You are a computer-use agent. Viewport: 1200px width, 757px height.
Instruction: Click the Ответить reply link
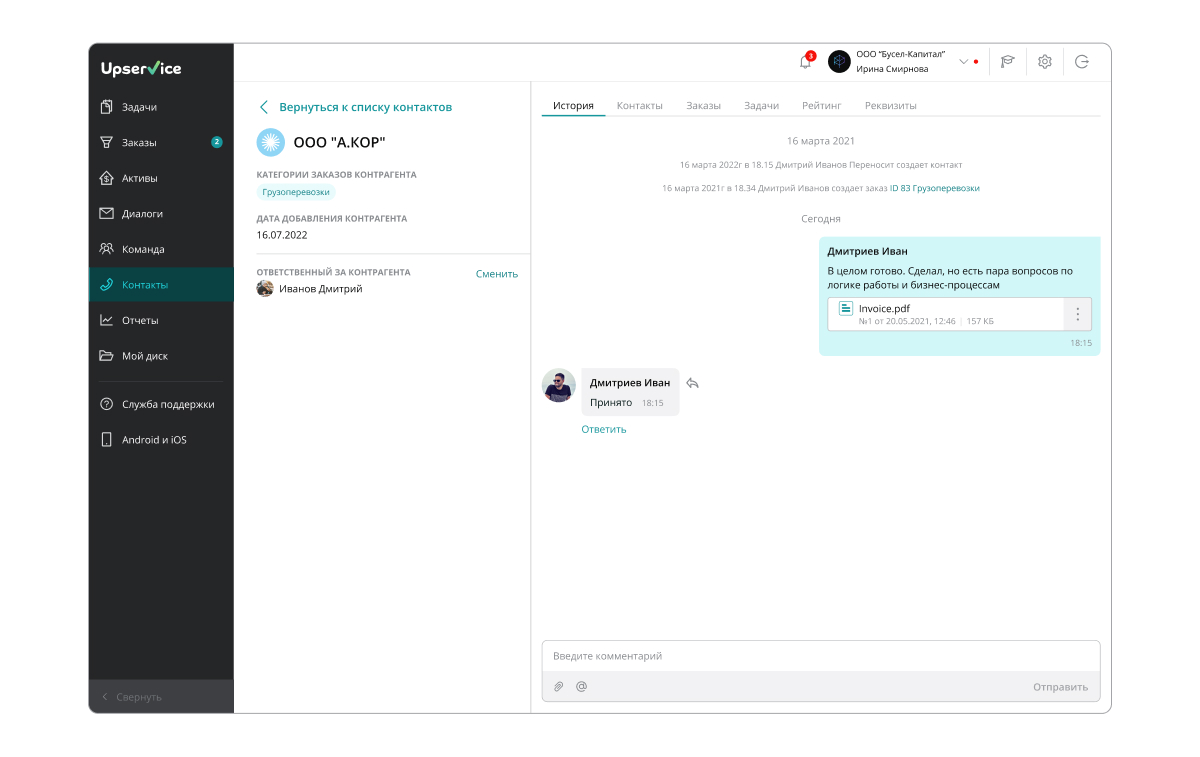click(604, 429)
